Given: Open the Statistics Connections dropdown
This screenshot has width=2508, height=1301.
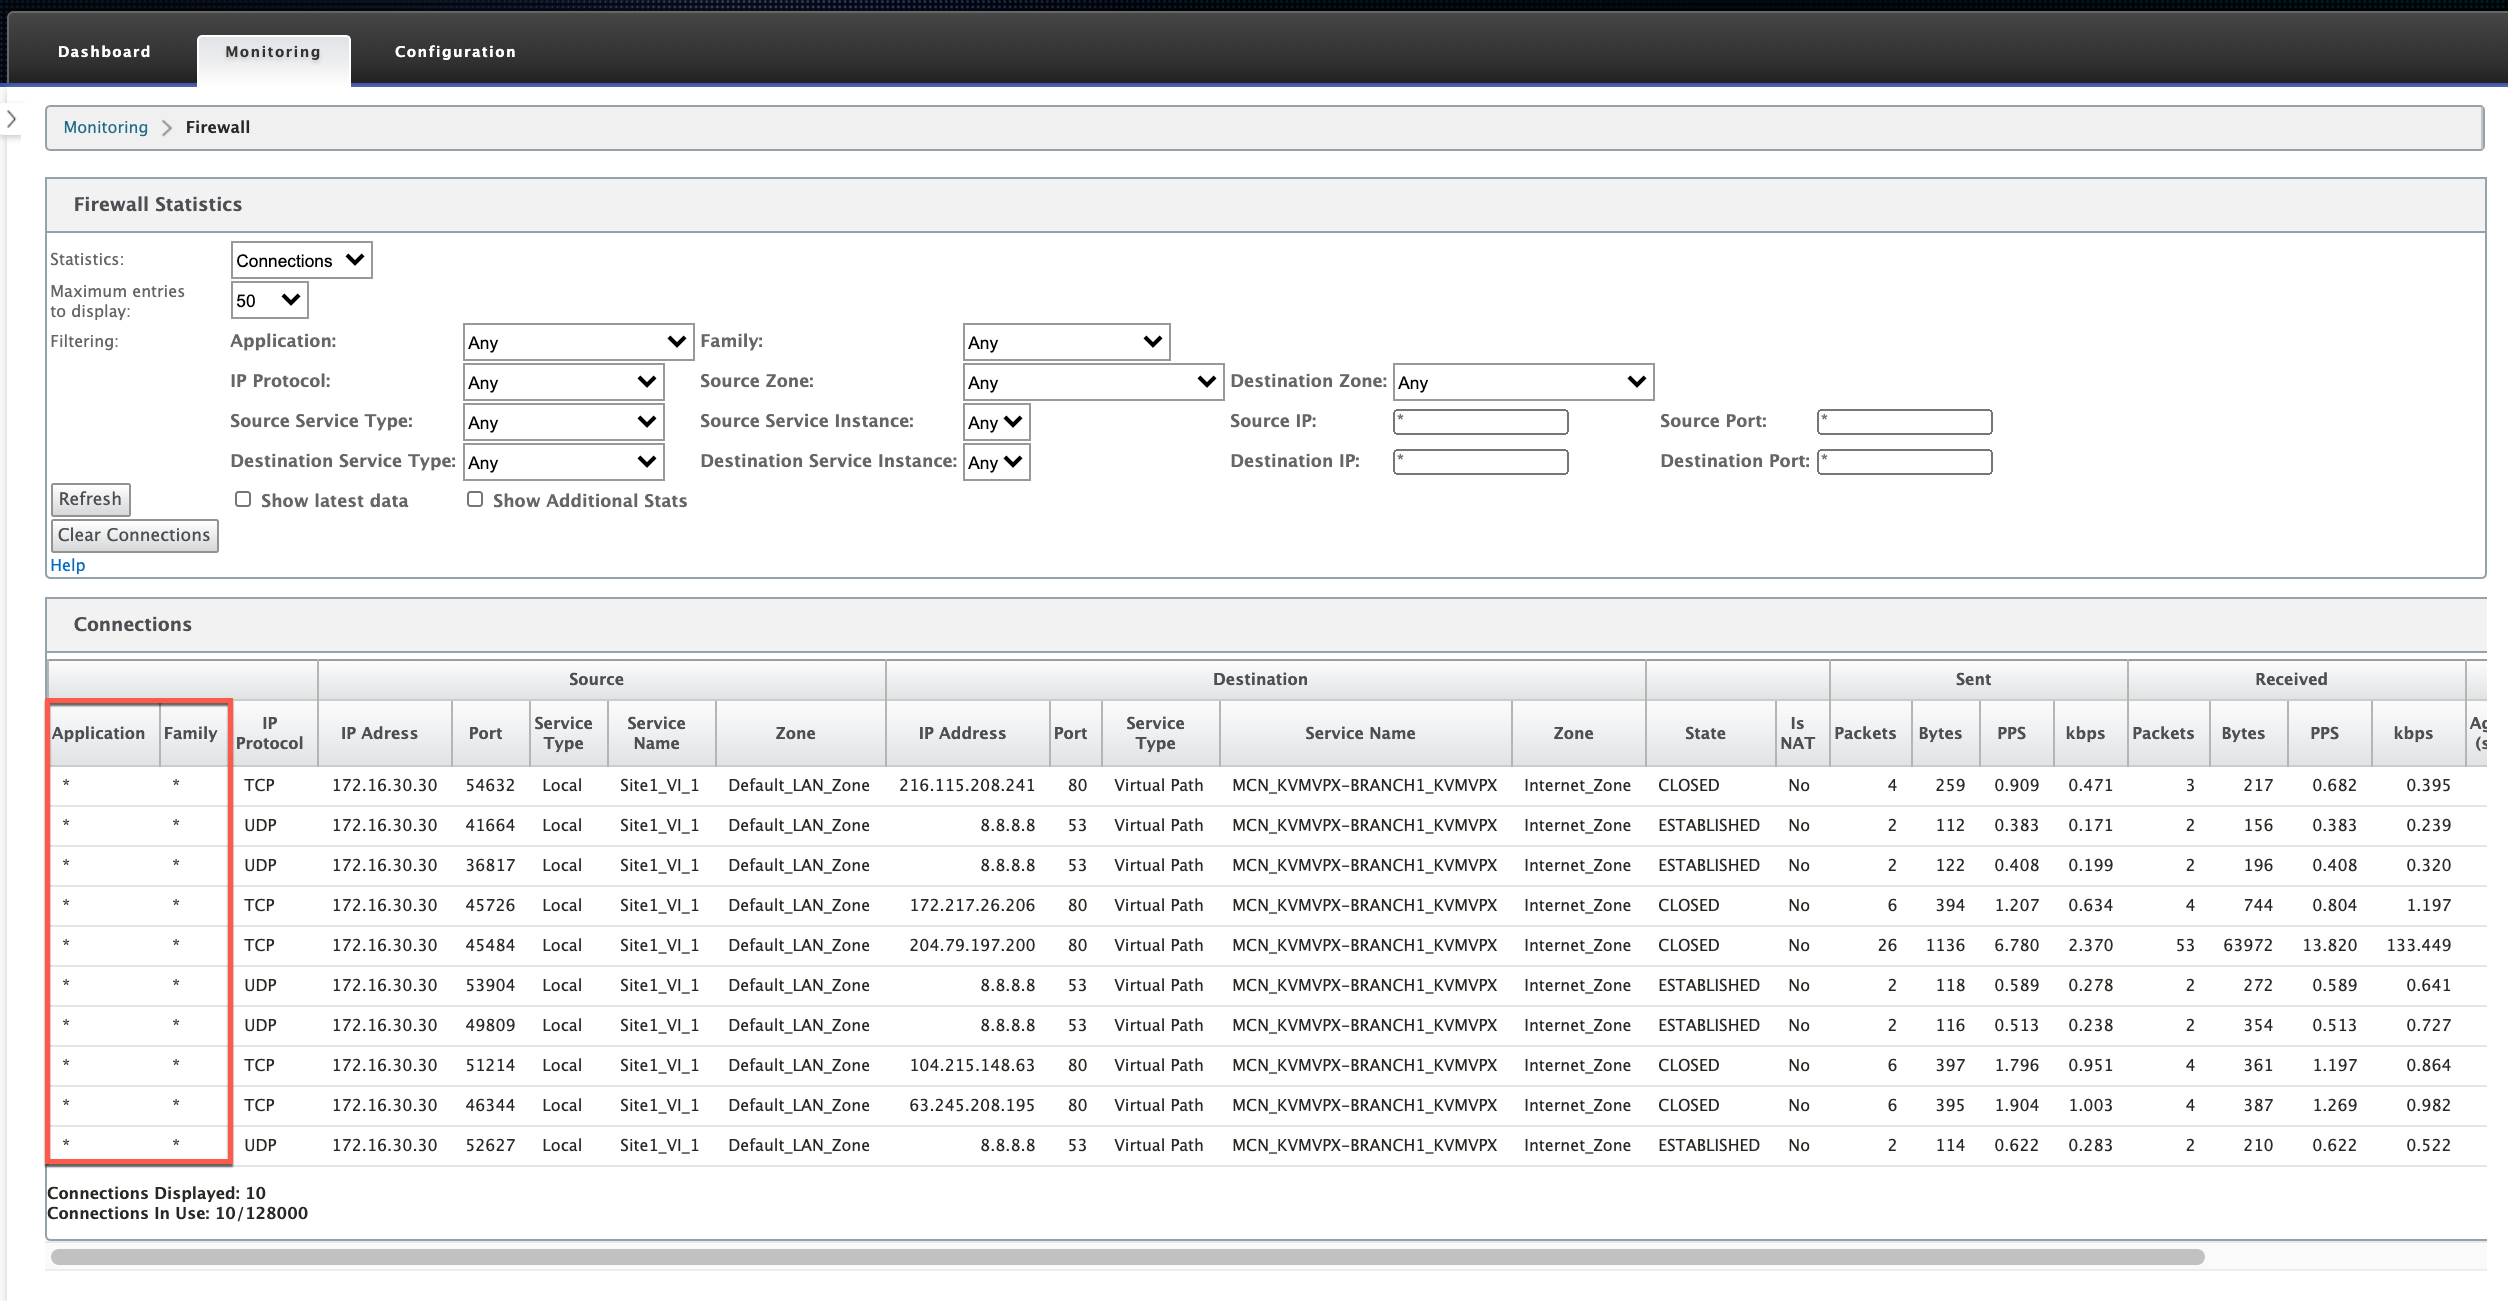Looking at the screenshot, I should [301, 260].
